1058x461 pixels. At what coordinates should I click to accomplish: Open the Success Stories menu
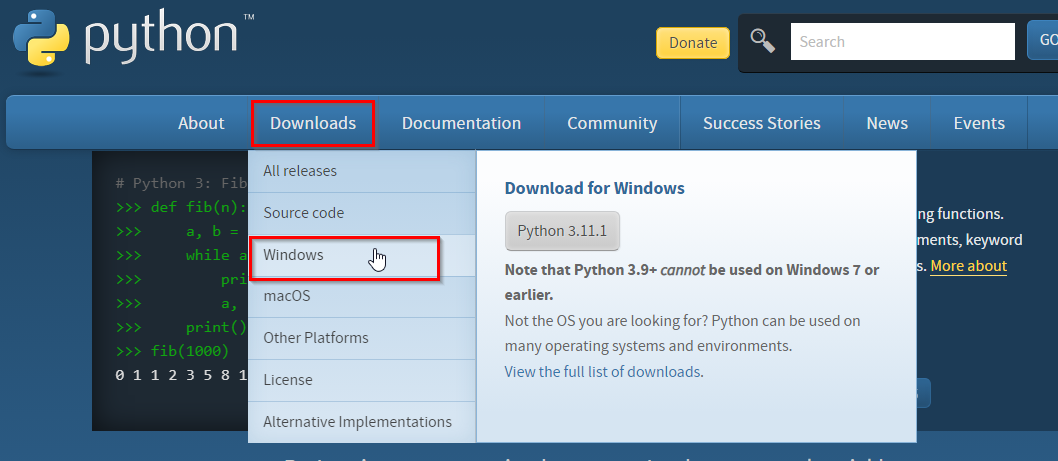[x=762, y=123]
